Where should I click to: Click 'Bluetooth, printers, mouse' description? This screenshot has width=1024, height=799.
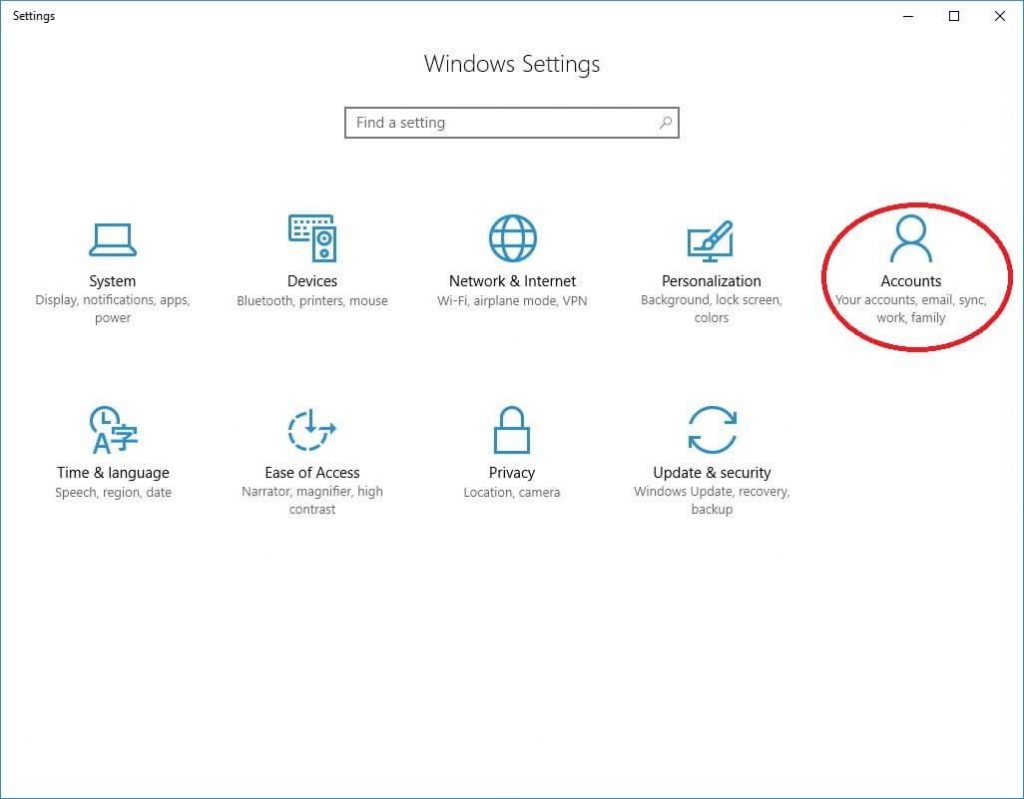[x=312, y=301]
